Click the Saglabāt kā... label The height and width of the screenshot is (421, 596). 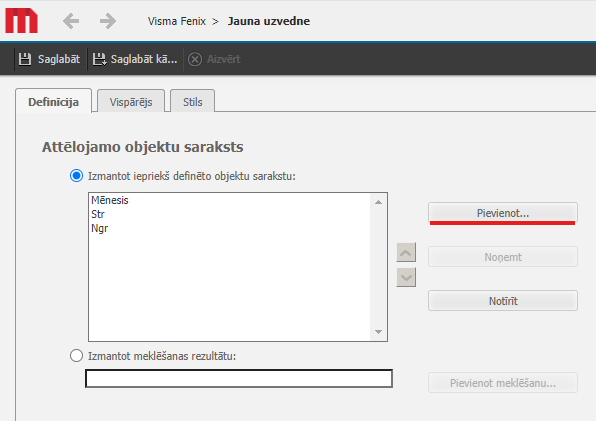pyautogui.click(x=144, y=59)
